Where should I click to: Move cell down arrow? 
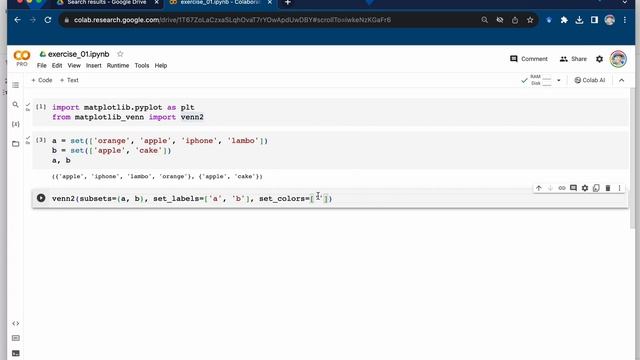point(550,188)
